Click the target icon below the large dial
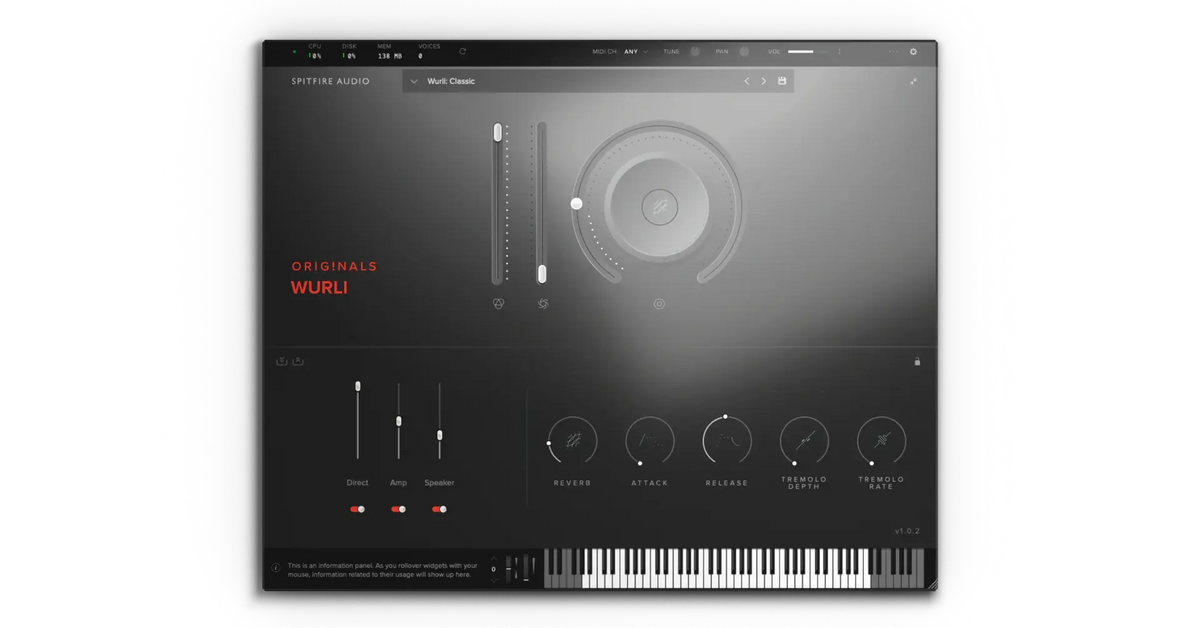The image size is (1200, 628). tap(658, 304)
